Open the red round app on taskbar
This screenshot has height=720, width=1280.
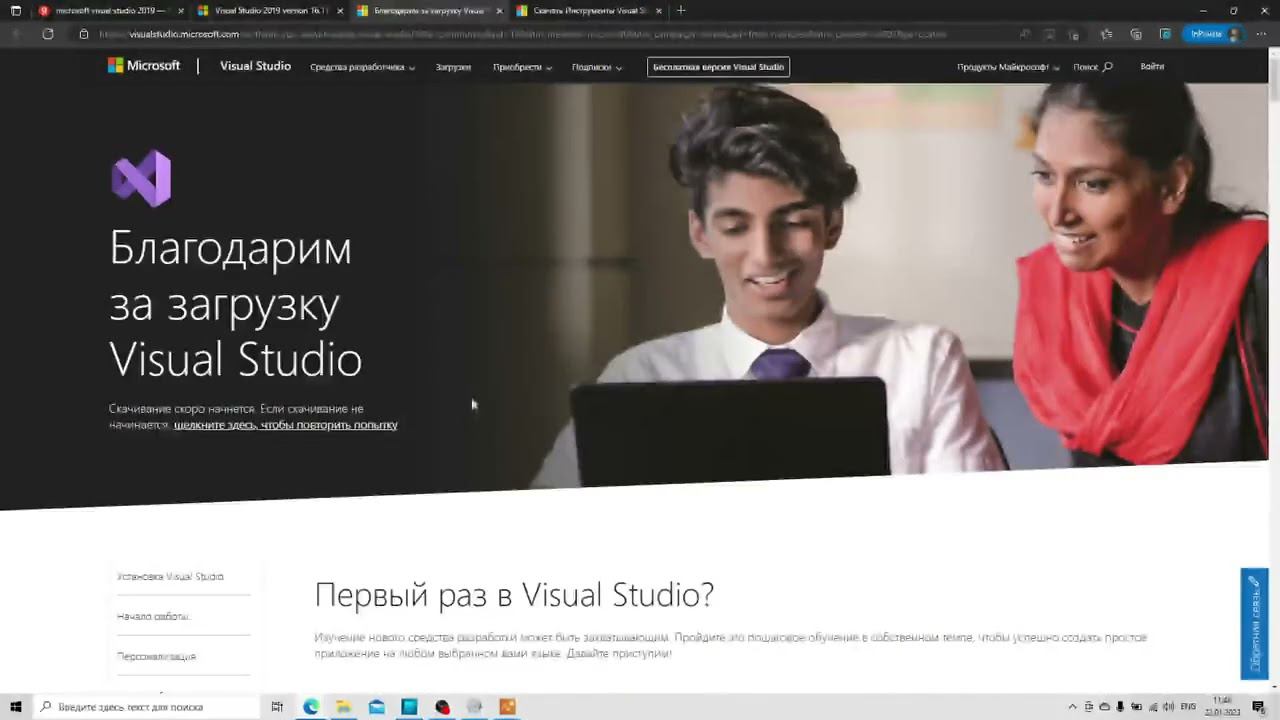(442, 707)
